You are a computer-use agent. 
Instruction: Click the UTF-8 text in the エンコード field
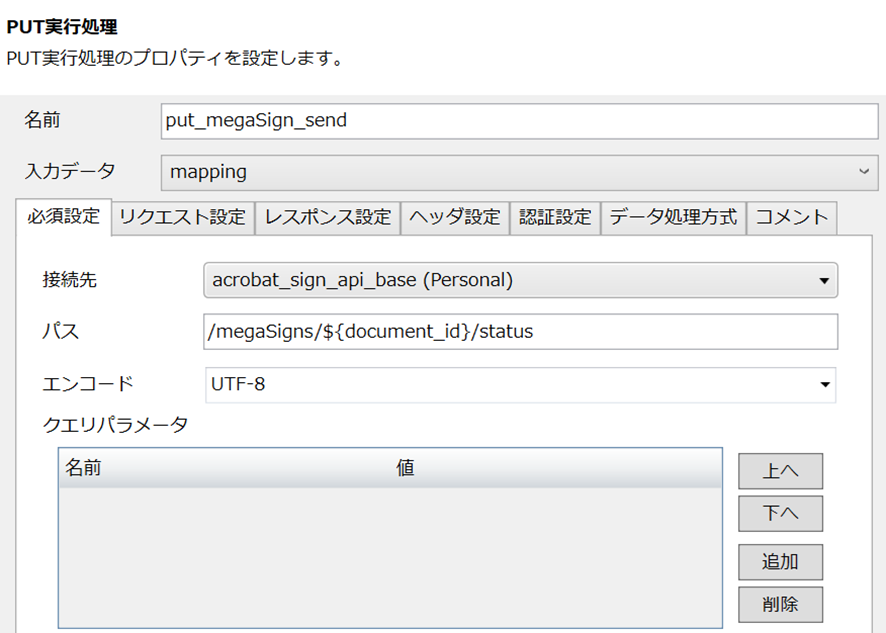tap(238, 384)
